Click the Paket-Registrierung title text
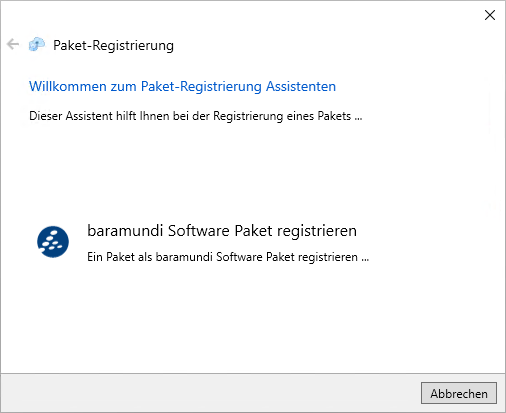 click(113, 46)
